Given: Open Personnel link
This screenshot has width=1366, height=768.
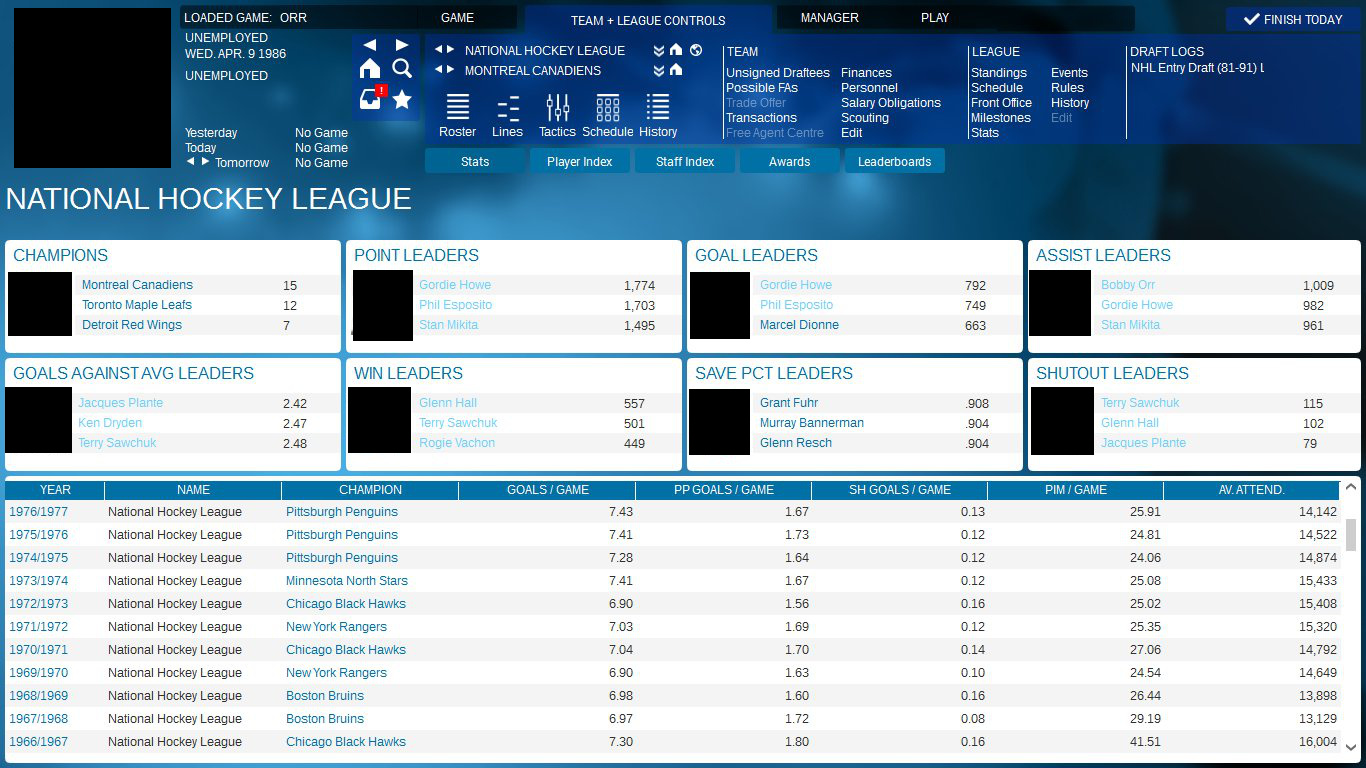Looking at the screenshot, I should 869,88.
